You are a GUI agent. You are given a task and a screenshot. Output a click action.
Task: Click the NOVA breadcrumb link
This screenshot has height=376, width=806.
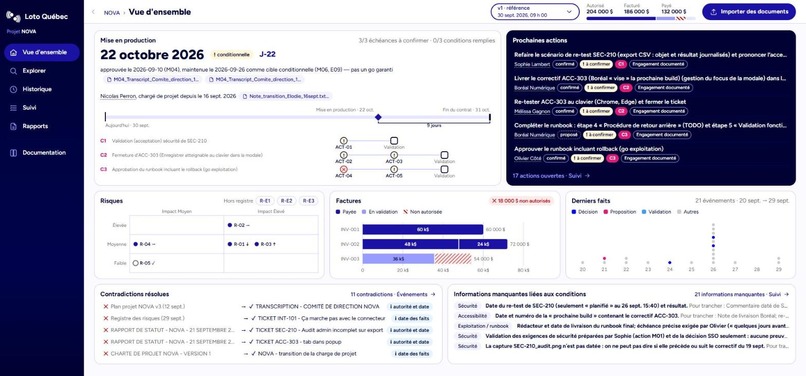(112, 12)
